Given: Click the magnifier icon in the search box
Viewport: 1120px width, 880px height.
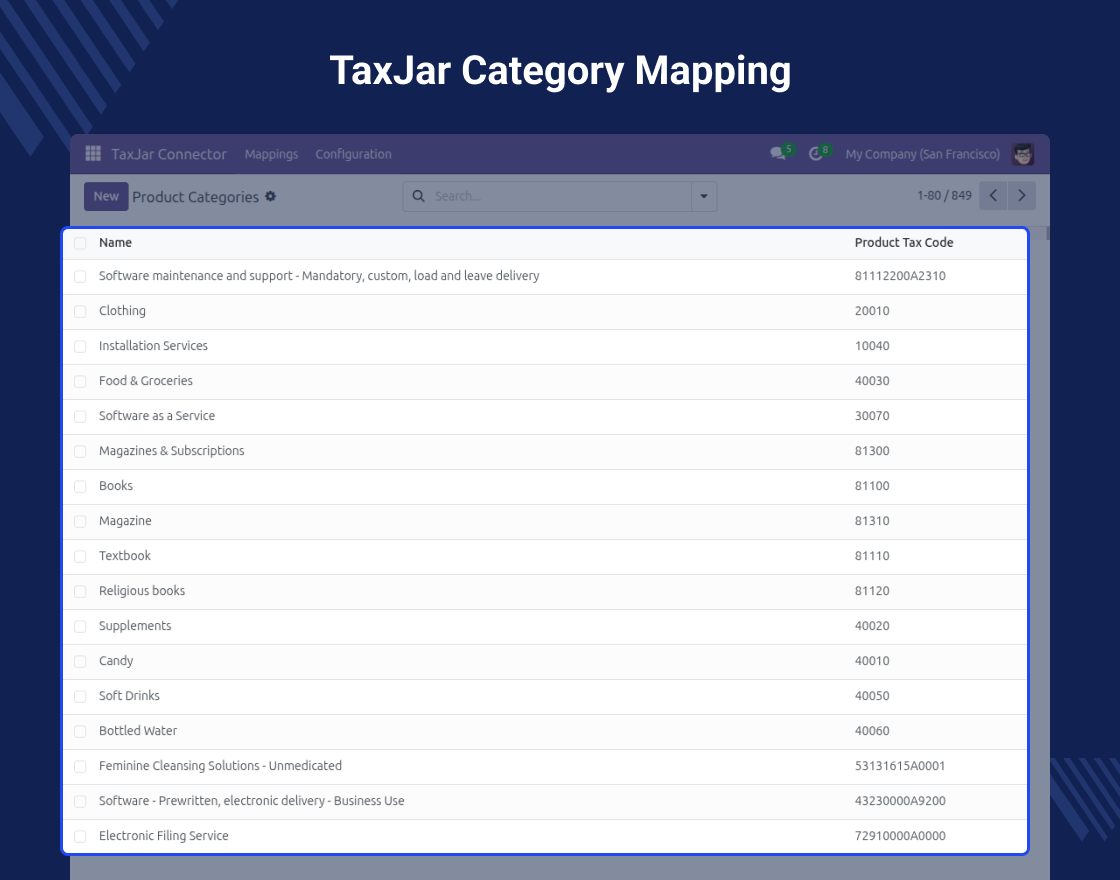Looking at the screenshot, I should (419, 196).
